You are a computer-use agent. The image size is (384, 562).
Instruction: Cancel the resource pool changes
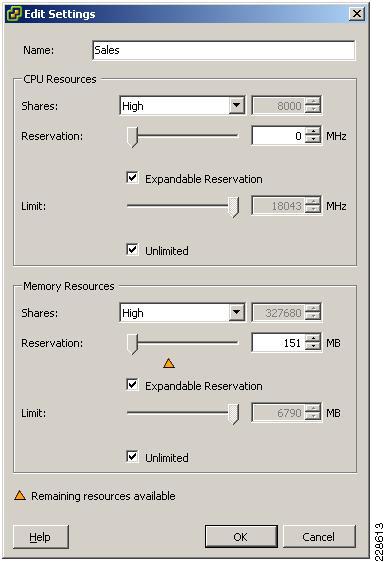319,537
